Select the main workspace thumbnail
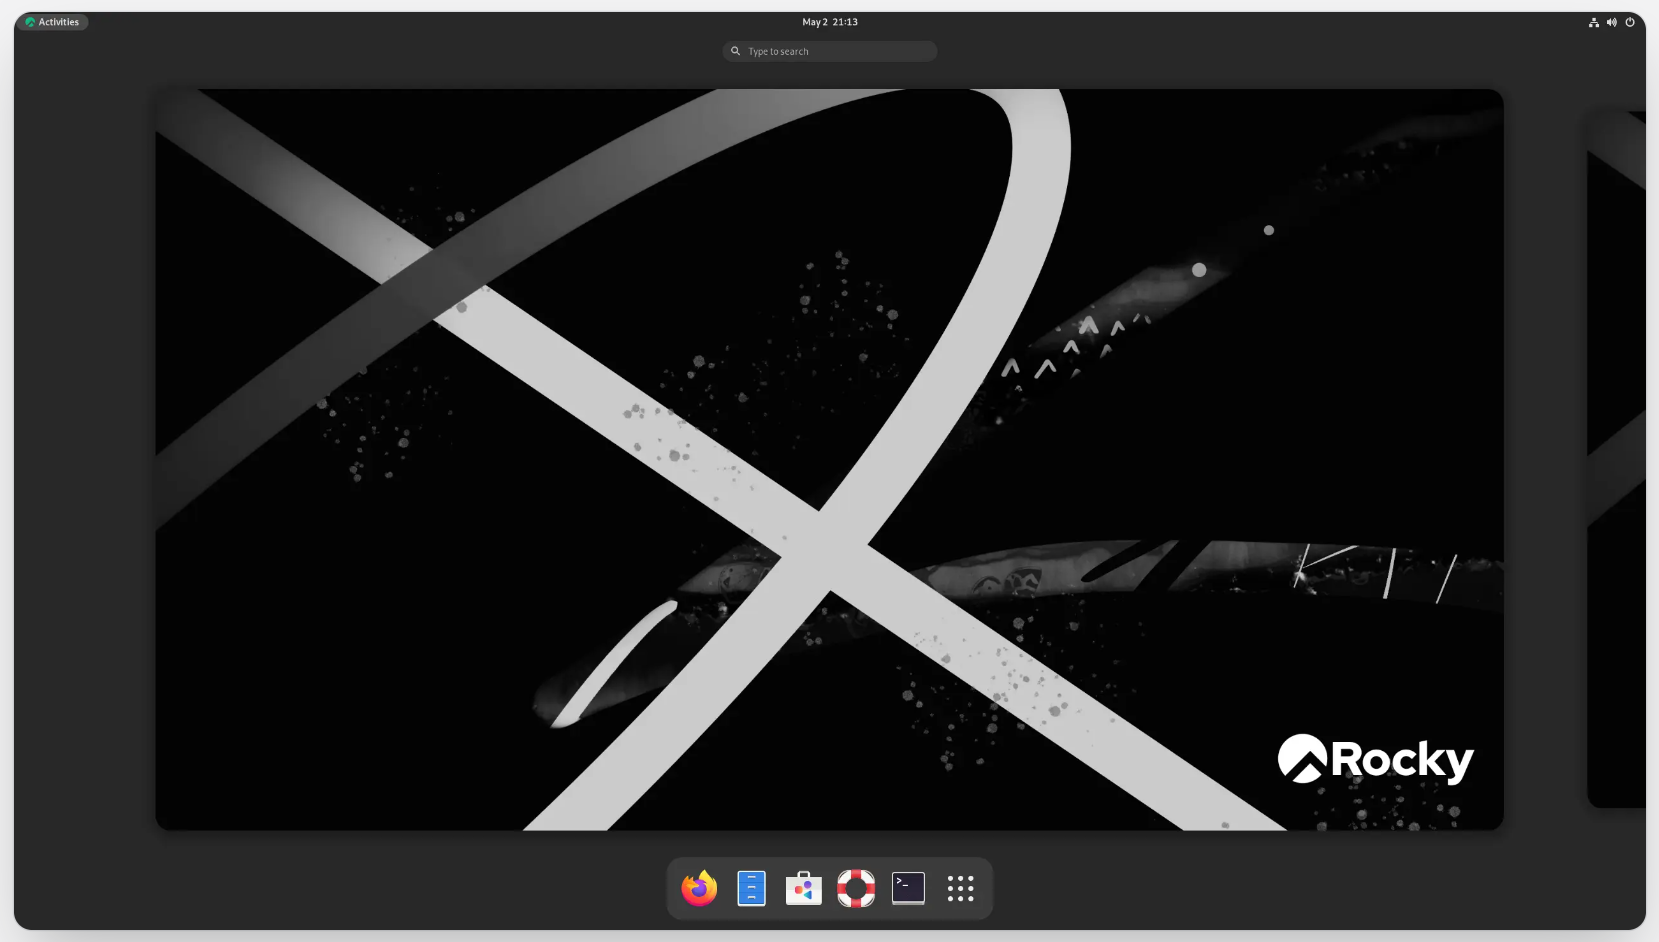This screenshot has height=942, width=1659. (829, 459)
